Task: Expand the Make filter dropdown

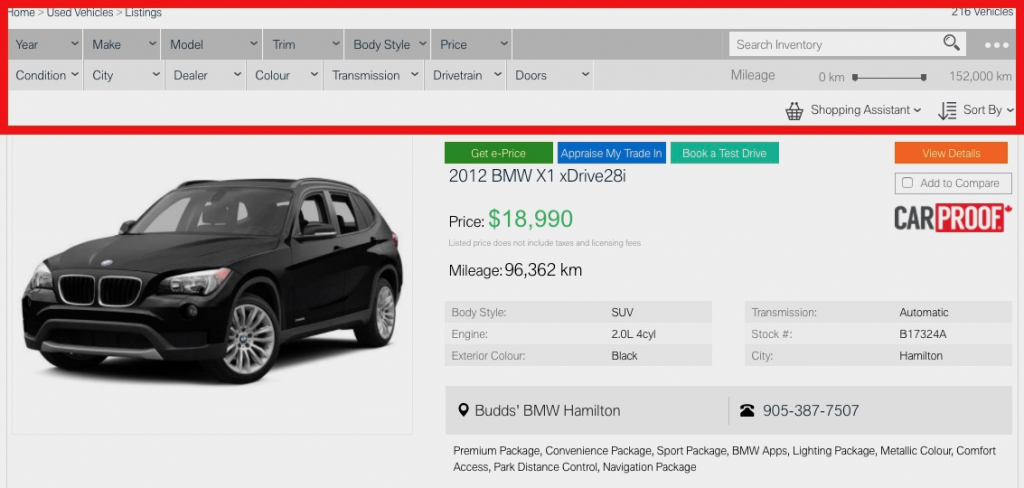Action: pos(123,44)
